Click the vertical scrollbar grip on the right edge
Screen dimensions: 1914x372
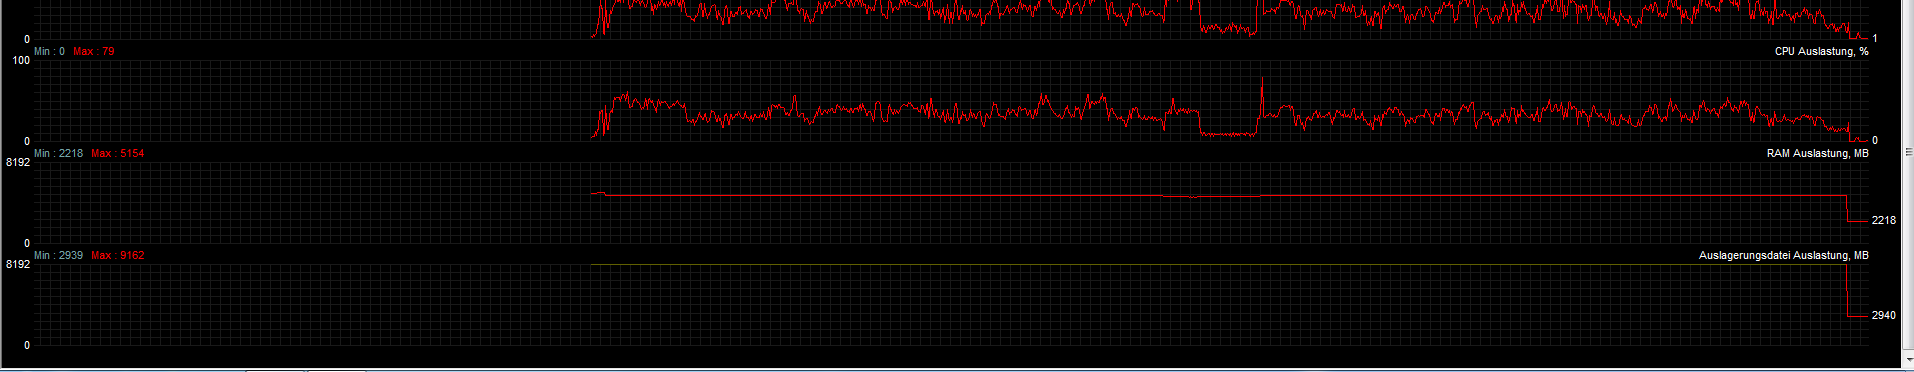point(1908,152)
